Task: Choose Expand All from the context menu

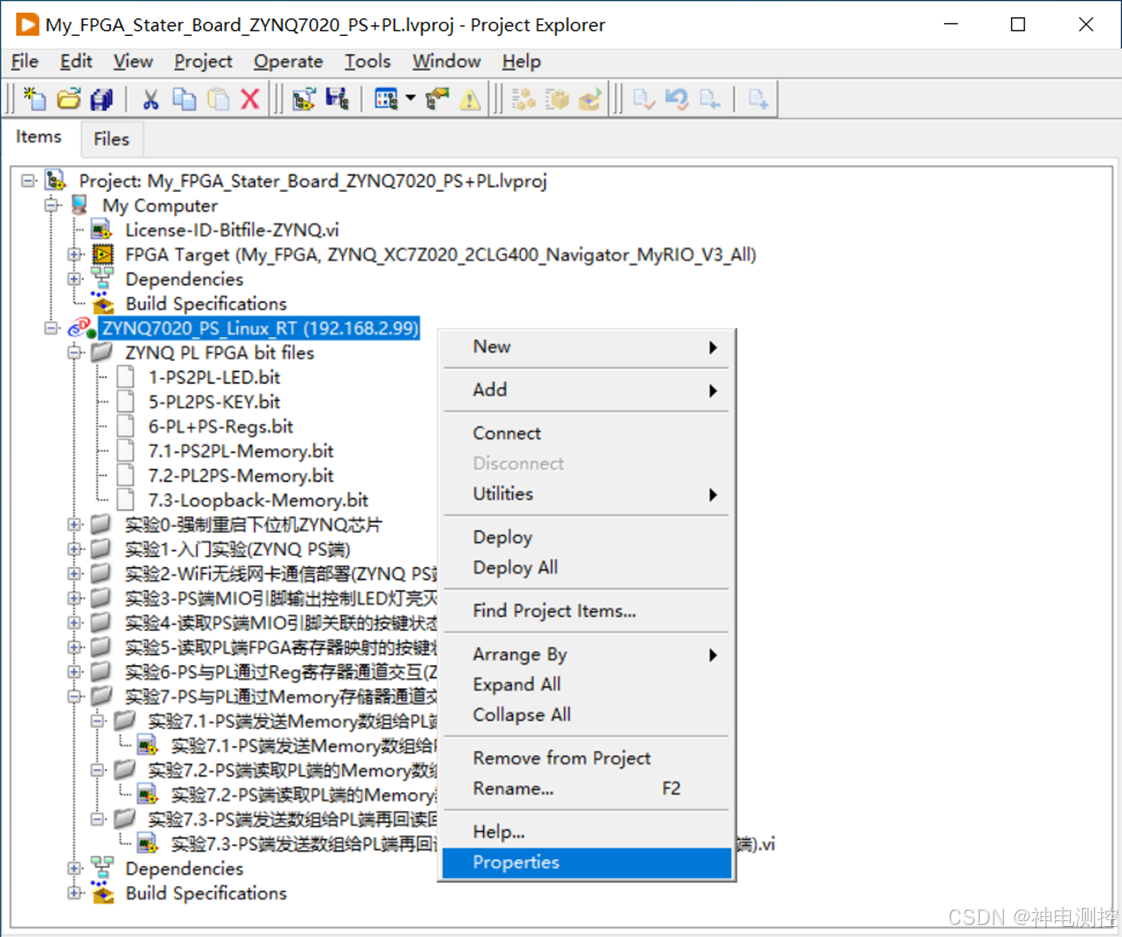Action: click(587, 684)
